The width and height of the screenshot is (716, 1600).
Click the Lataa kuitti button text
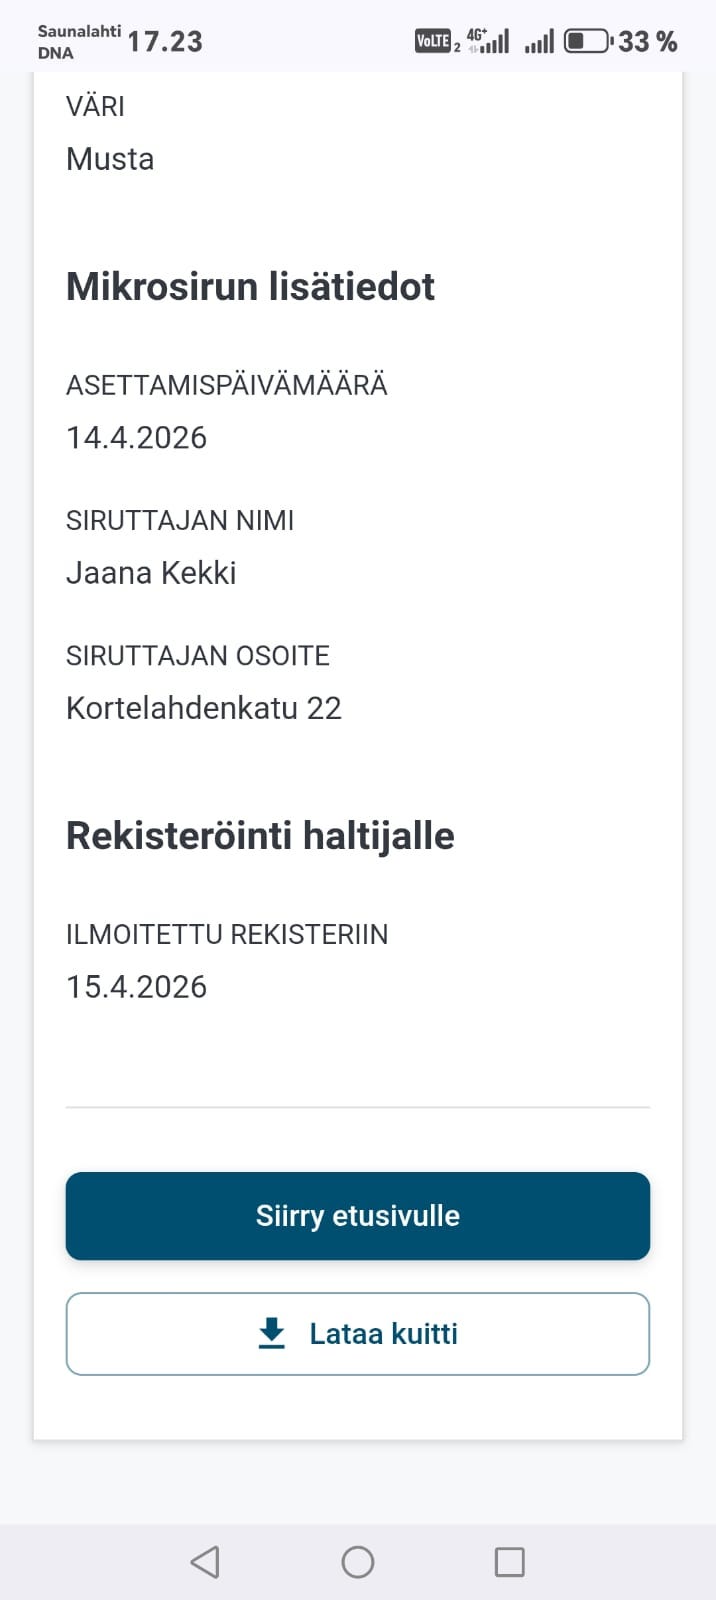click(383, 1334)
